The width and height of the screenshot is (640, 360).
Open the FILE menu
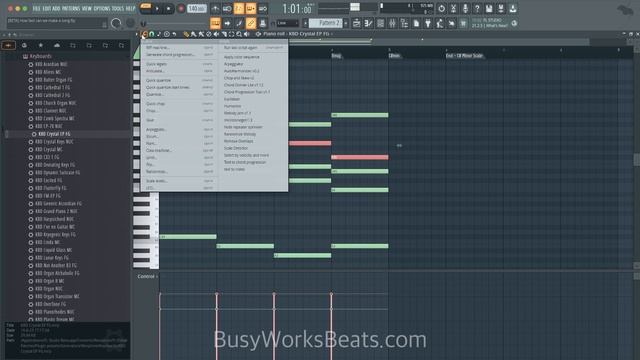coord(36,9)
